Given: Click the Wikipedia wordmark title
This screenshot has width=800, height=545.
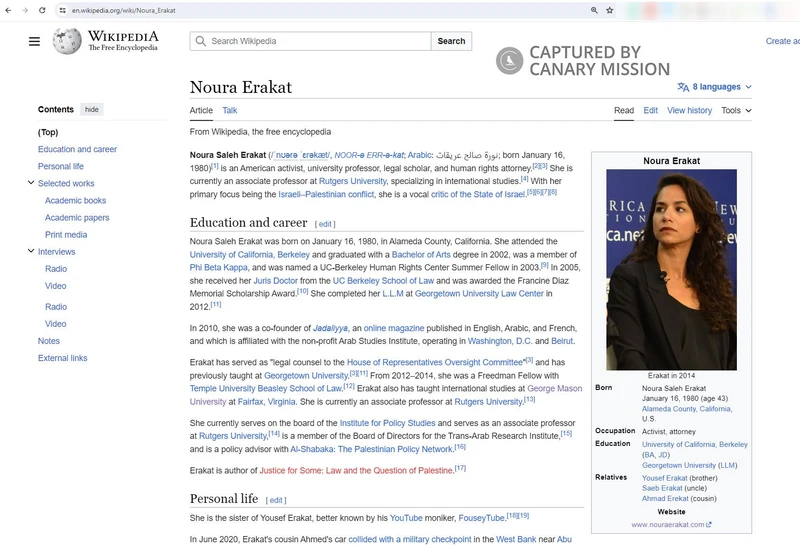Looking at the screenshot, I should click(123, 37).
